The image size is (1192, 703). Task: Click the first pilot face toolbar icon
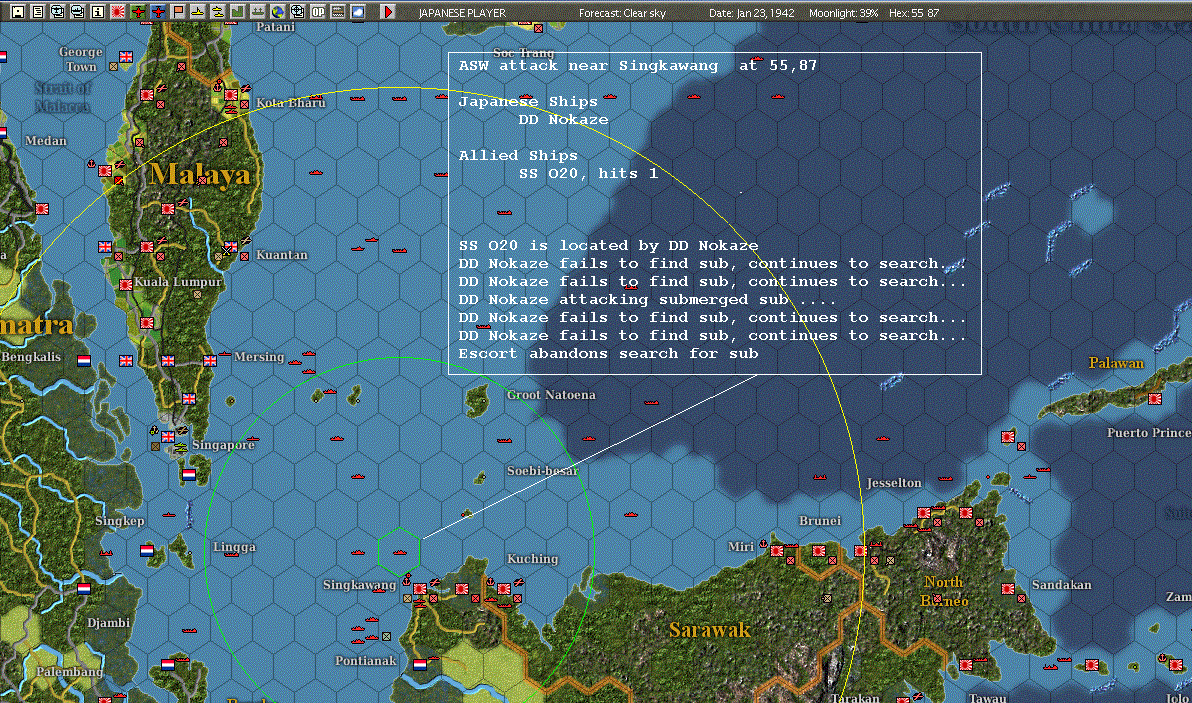(58, 11)
